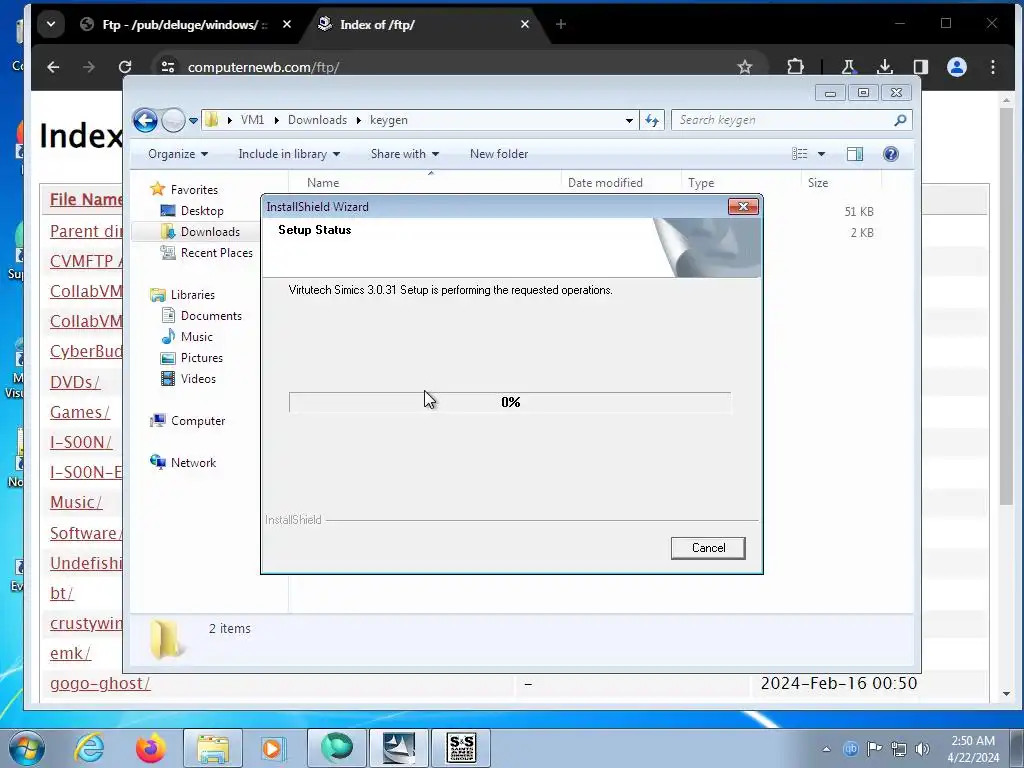Open the Games/ directory link
Viewport: 1024px width, 768px height.
(80, 412)
